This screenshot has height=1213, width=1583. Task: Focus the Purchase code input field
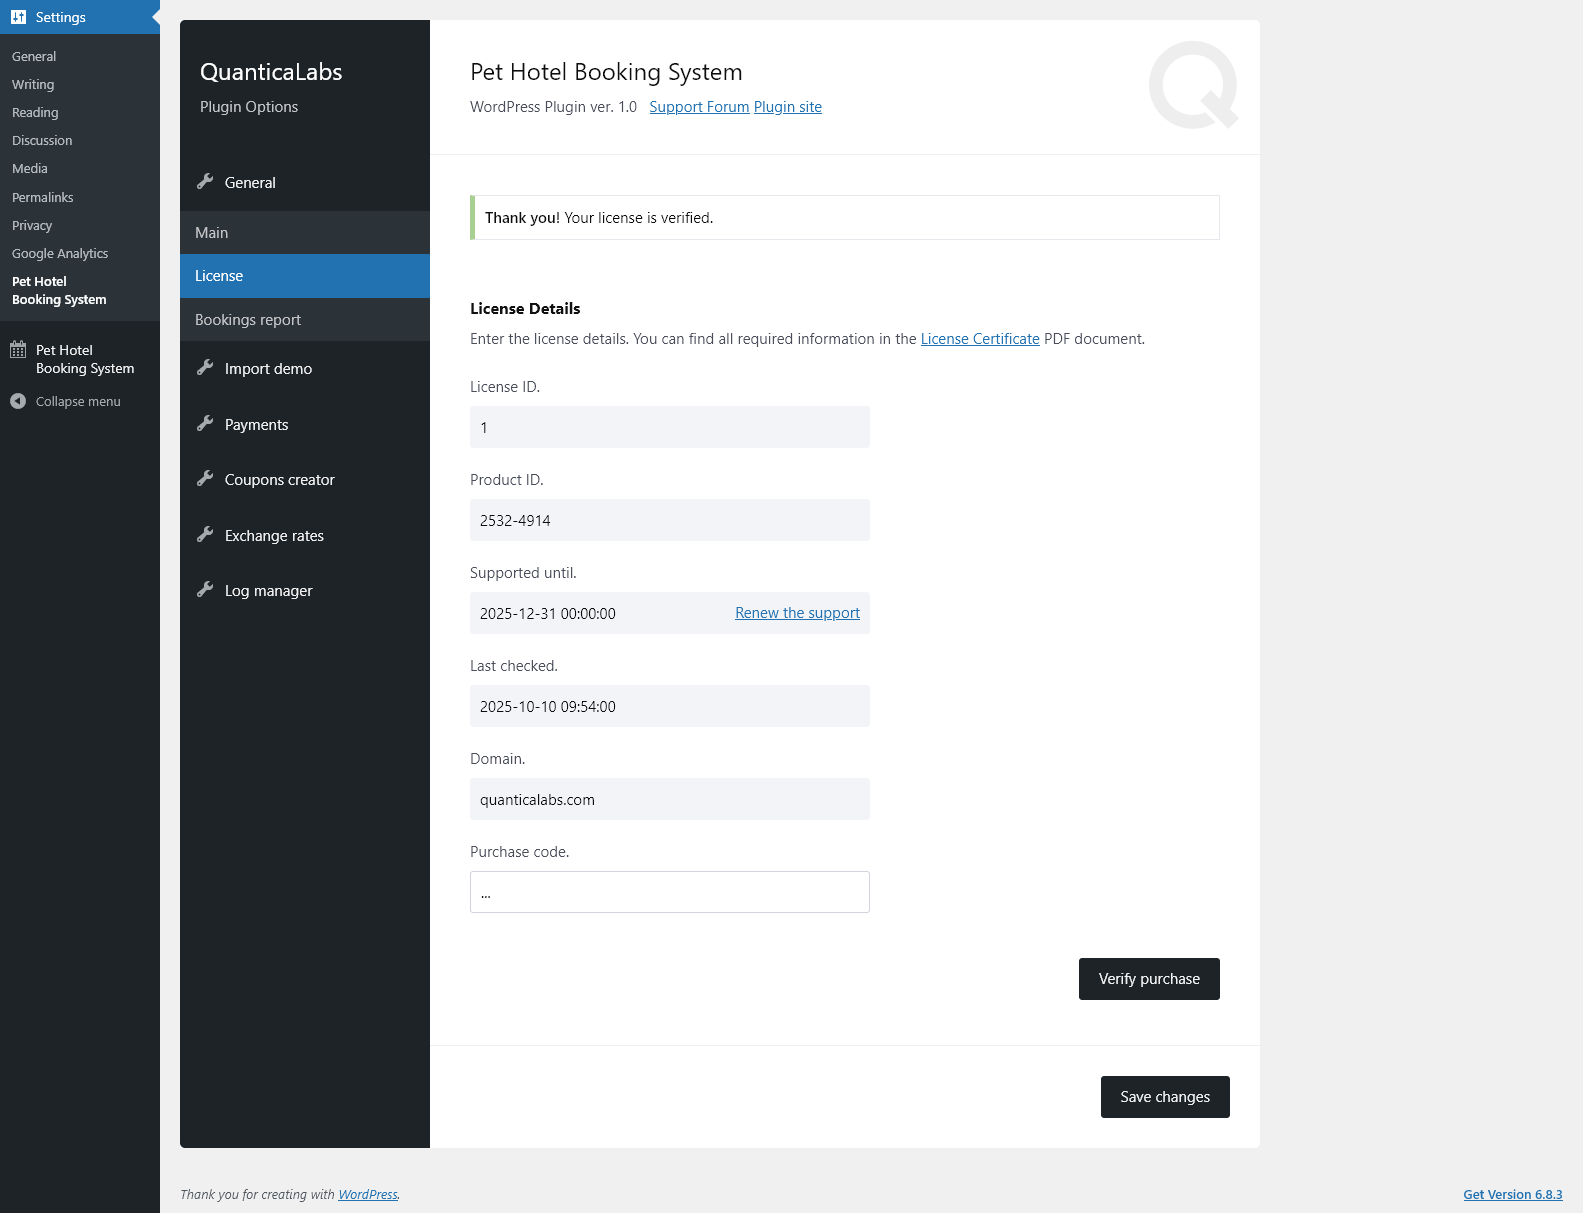(670, 892)
